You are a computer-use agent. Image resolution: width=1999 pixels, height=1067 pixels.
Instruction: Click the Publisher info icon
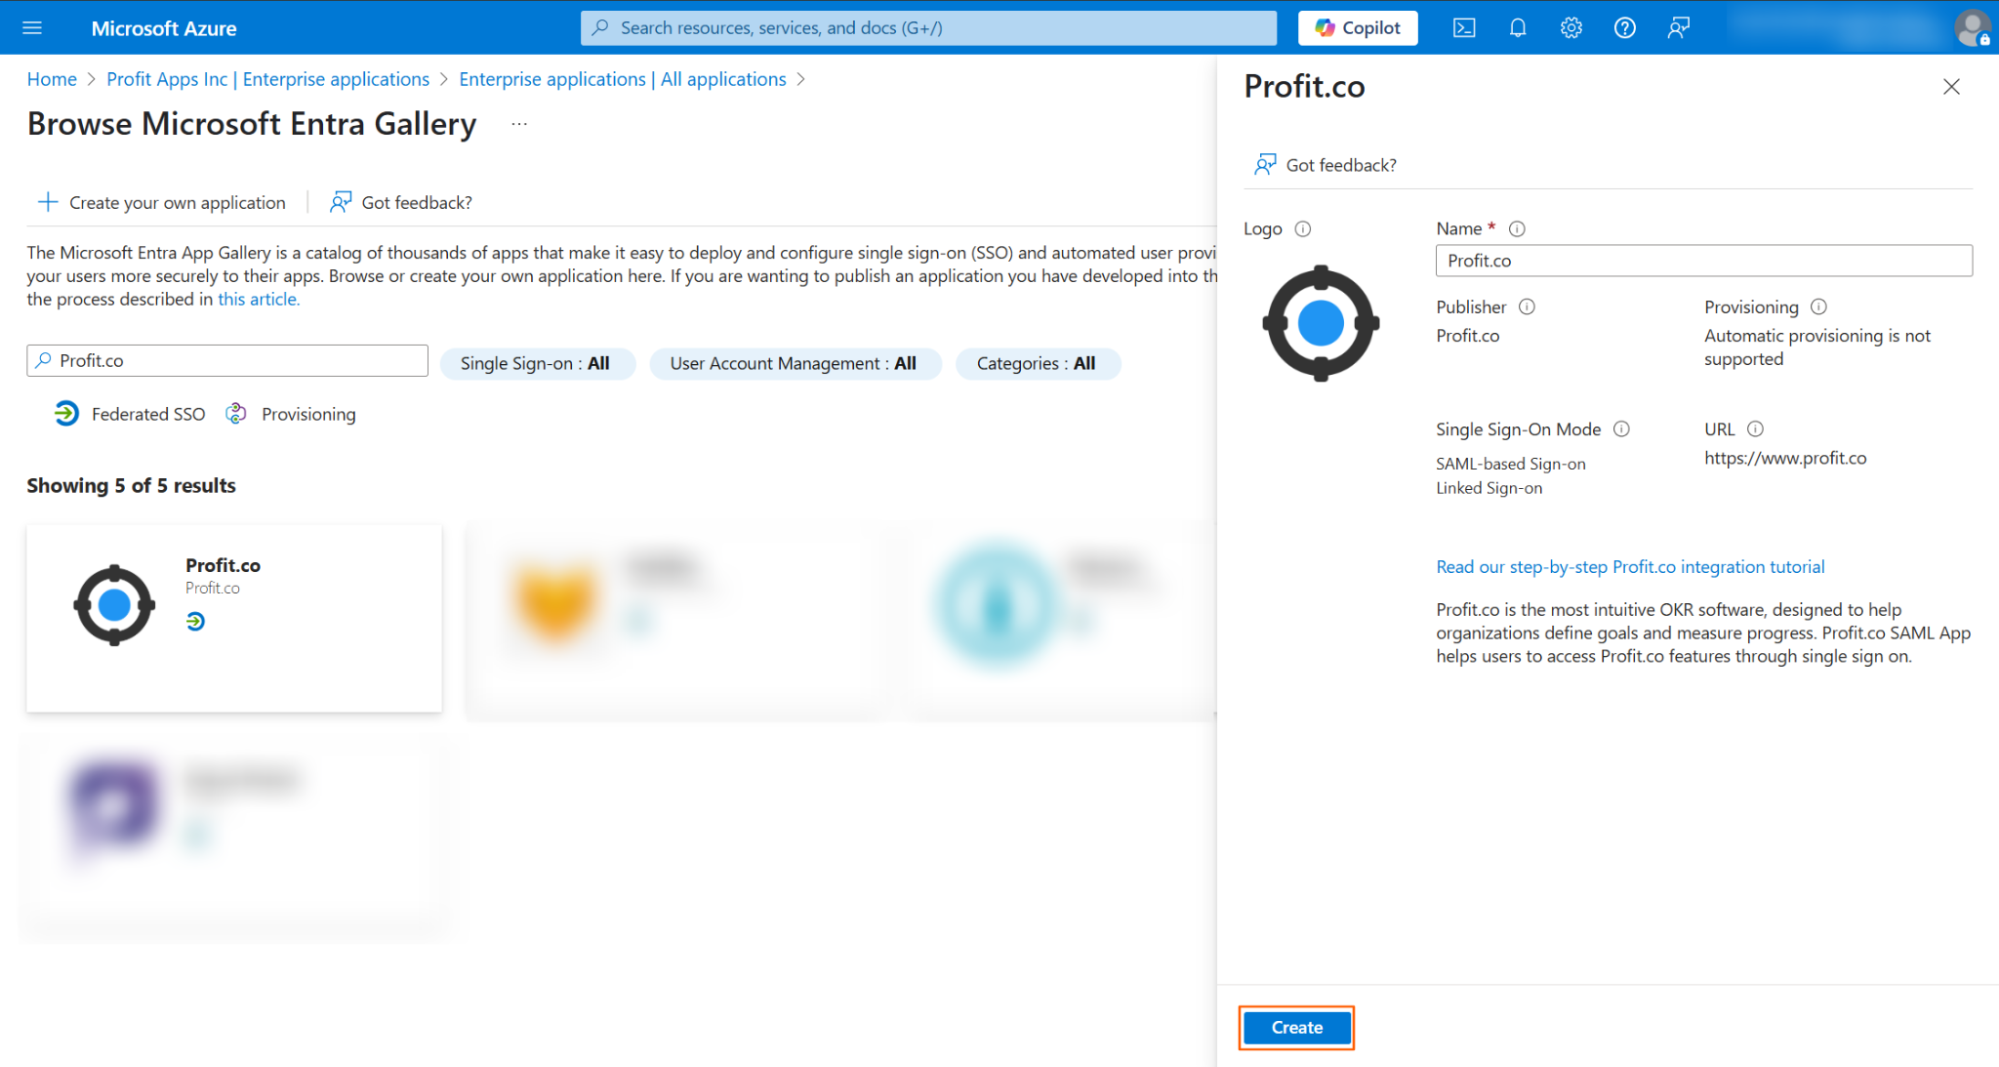(x=1527, y=307)
